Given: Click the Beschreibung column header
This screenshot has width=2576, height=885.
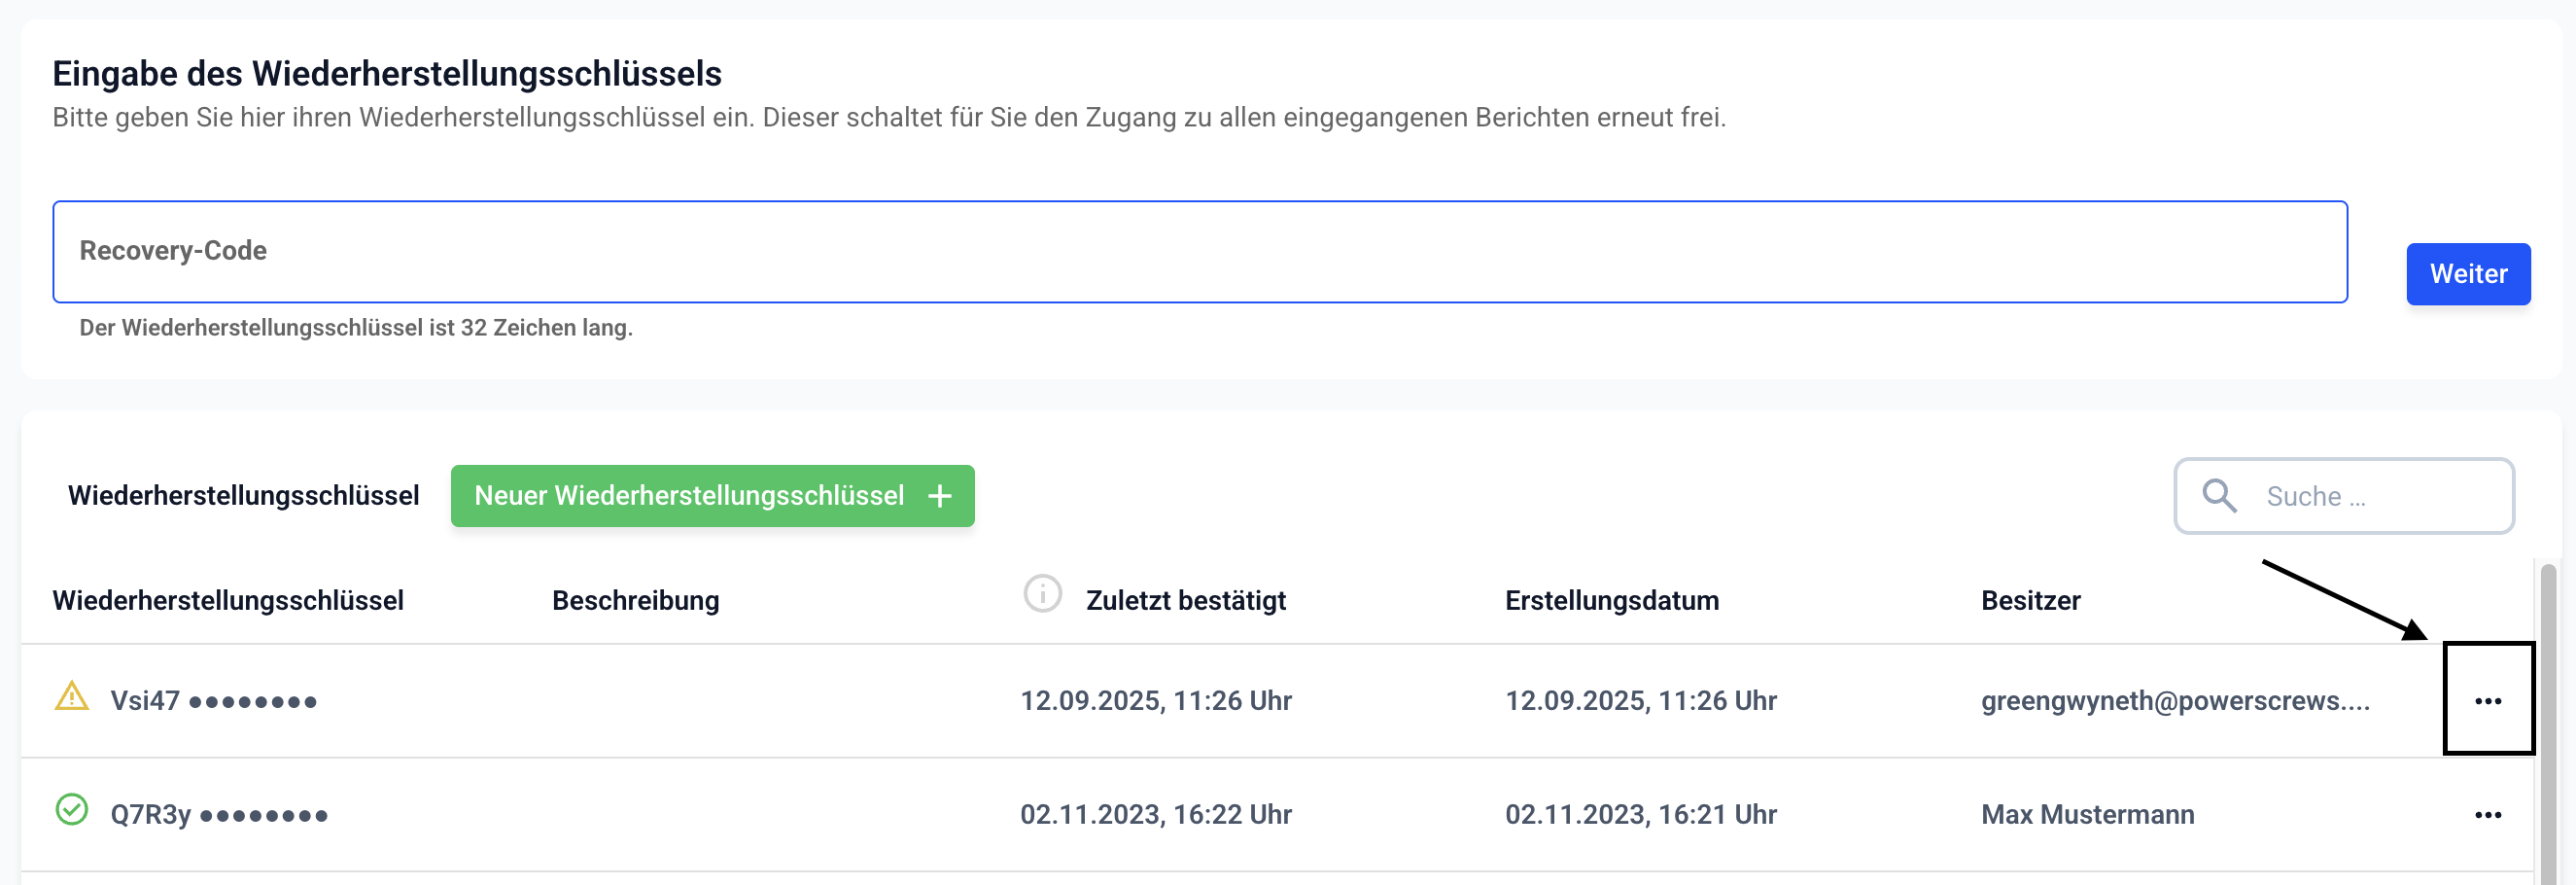Looking at the screenshot, I should [x=635, y=601].
